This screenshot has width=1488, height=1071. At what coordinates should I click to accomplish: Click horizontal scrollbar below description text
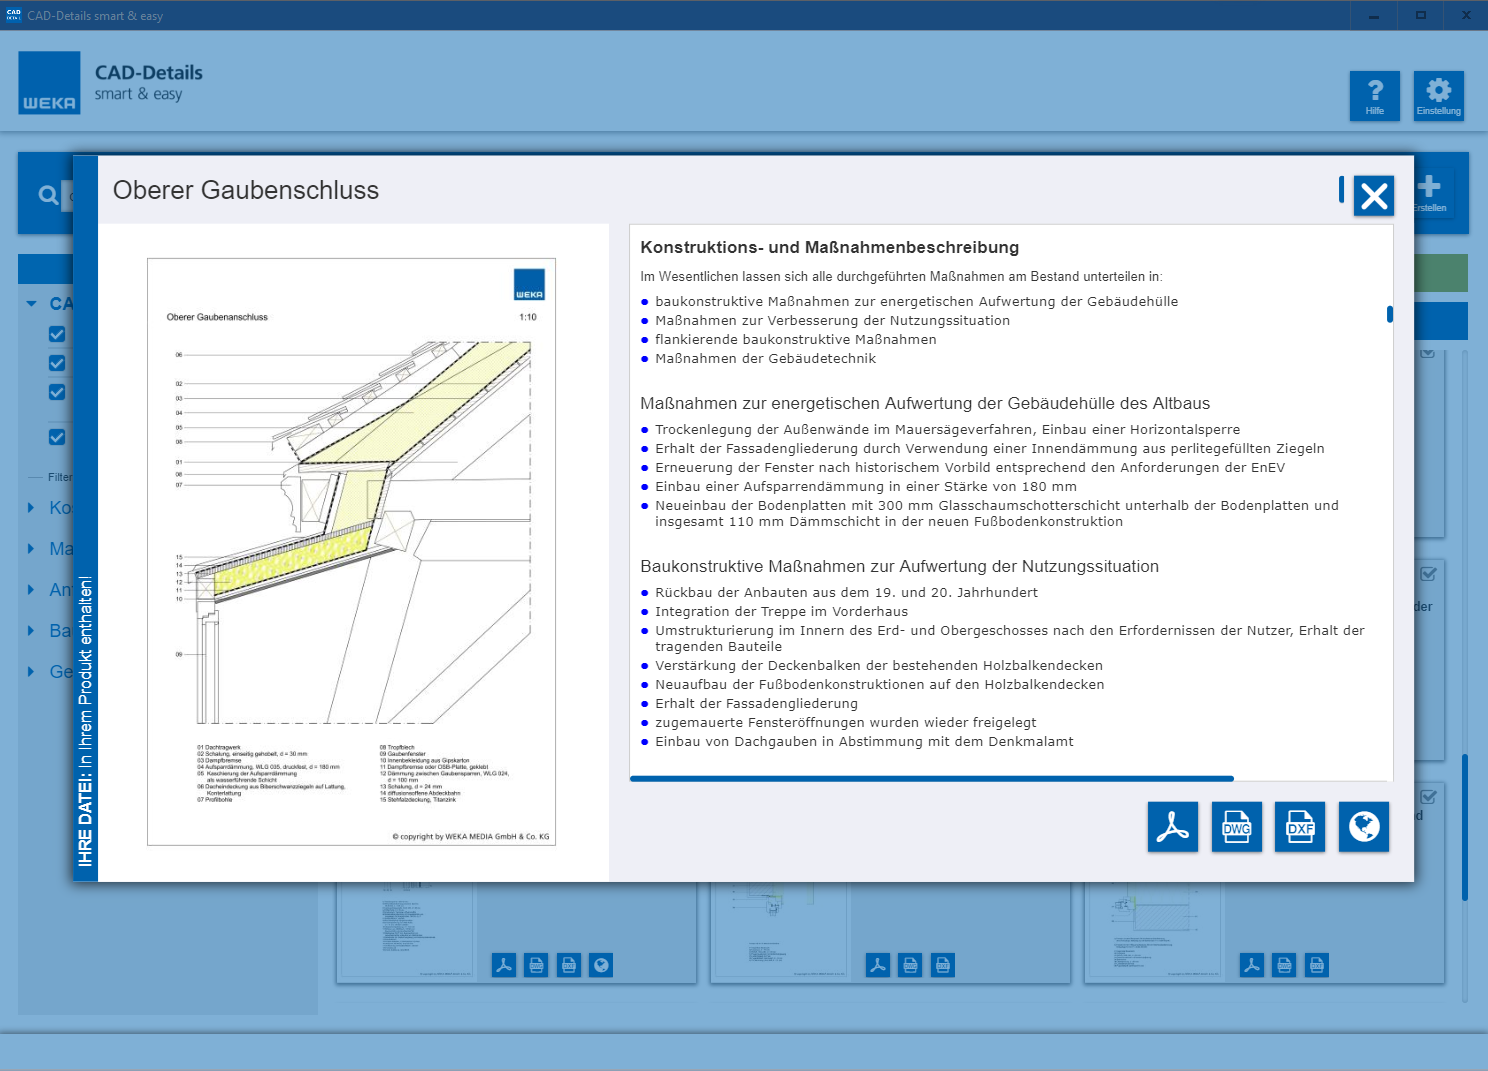(932, 778)
